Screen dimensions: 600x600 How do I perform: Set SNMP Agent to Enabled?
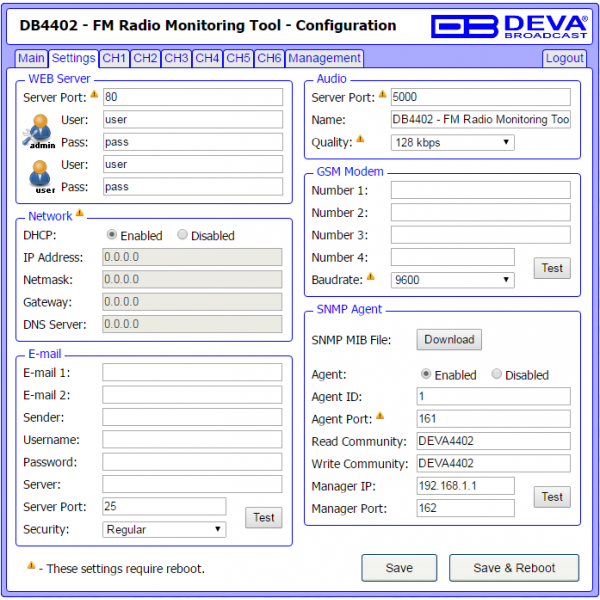pyautogui.click(x=426, y=373)
